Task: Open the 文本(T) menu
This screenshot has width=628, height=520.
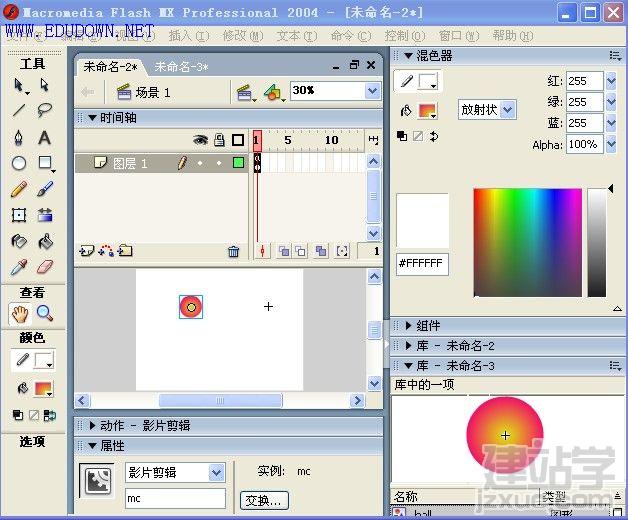Action: 296,36
